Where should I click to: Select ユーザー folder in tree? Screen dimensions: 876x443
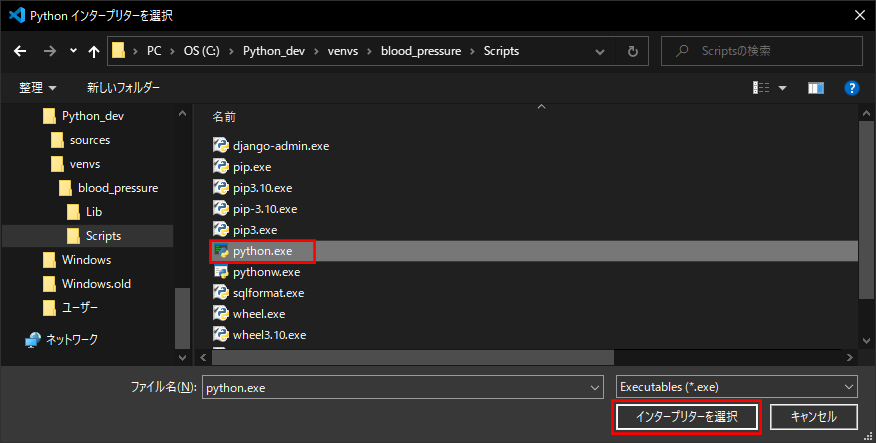point(79,308)
